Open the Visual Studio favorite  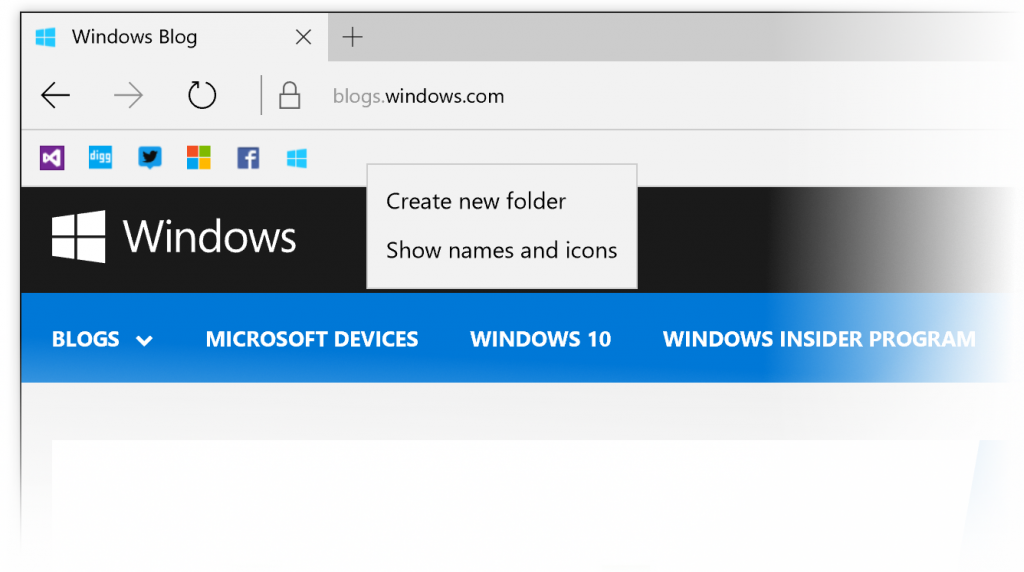pyautogui.click(x=52, y=158)
